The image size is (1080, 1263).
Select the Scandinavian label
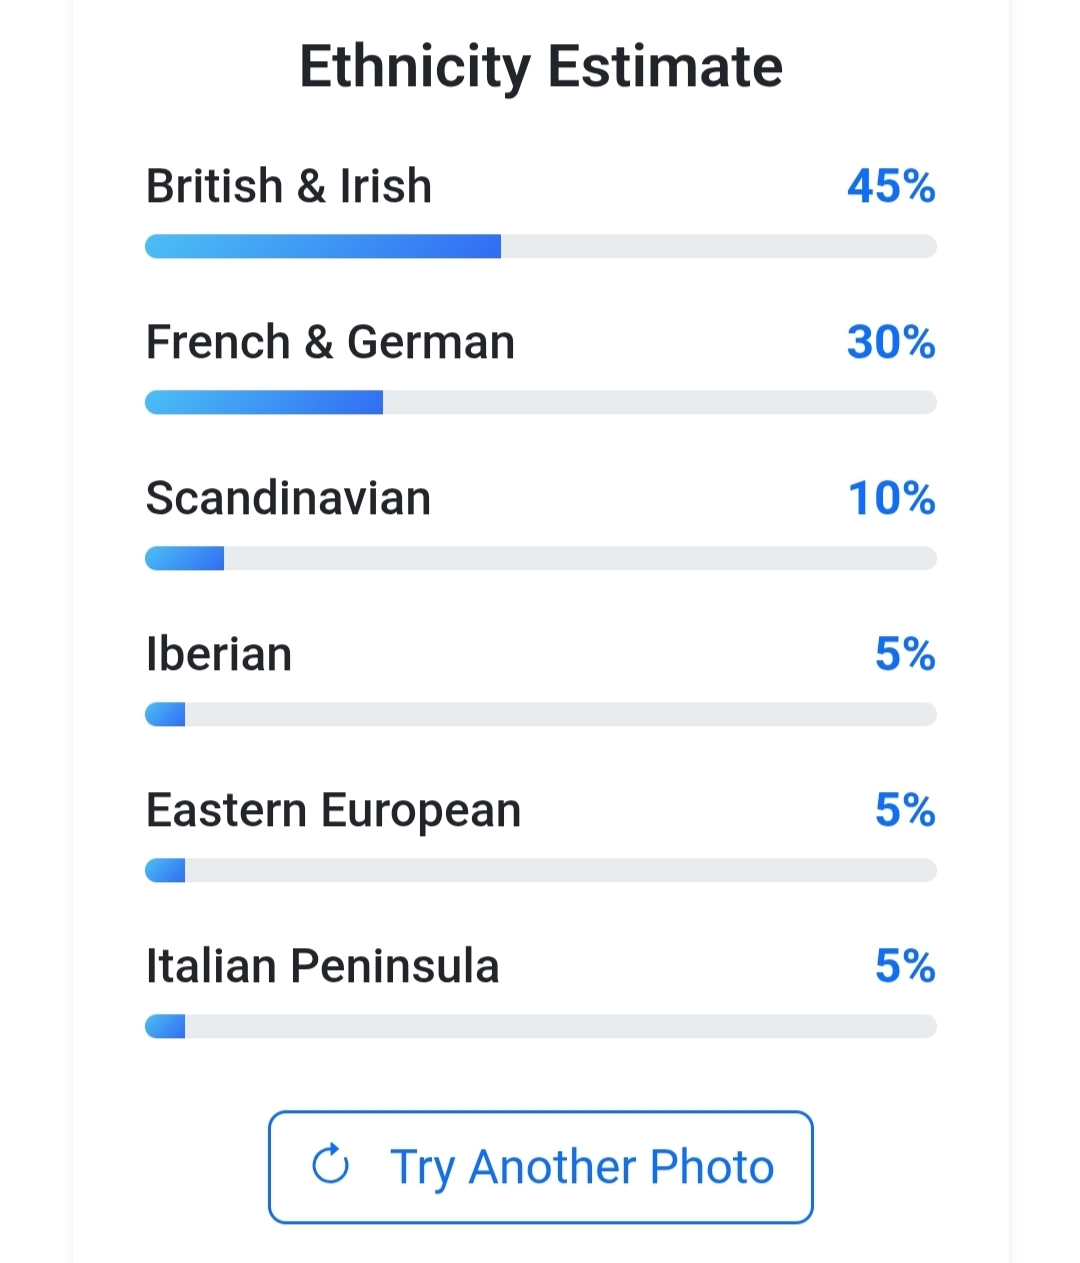(288, 498)
